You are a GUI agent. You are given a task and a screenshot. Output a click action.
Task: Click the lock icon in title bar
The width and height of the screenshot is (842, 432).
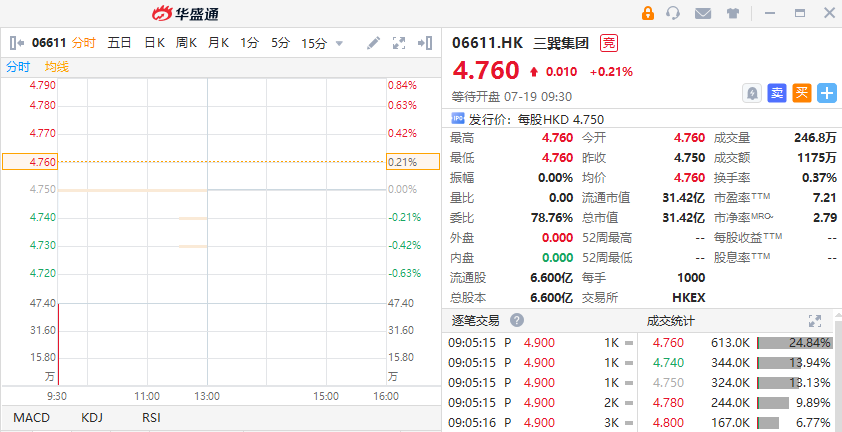[x=647, y=13]
